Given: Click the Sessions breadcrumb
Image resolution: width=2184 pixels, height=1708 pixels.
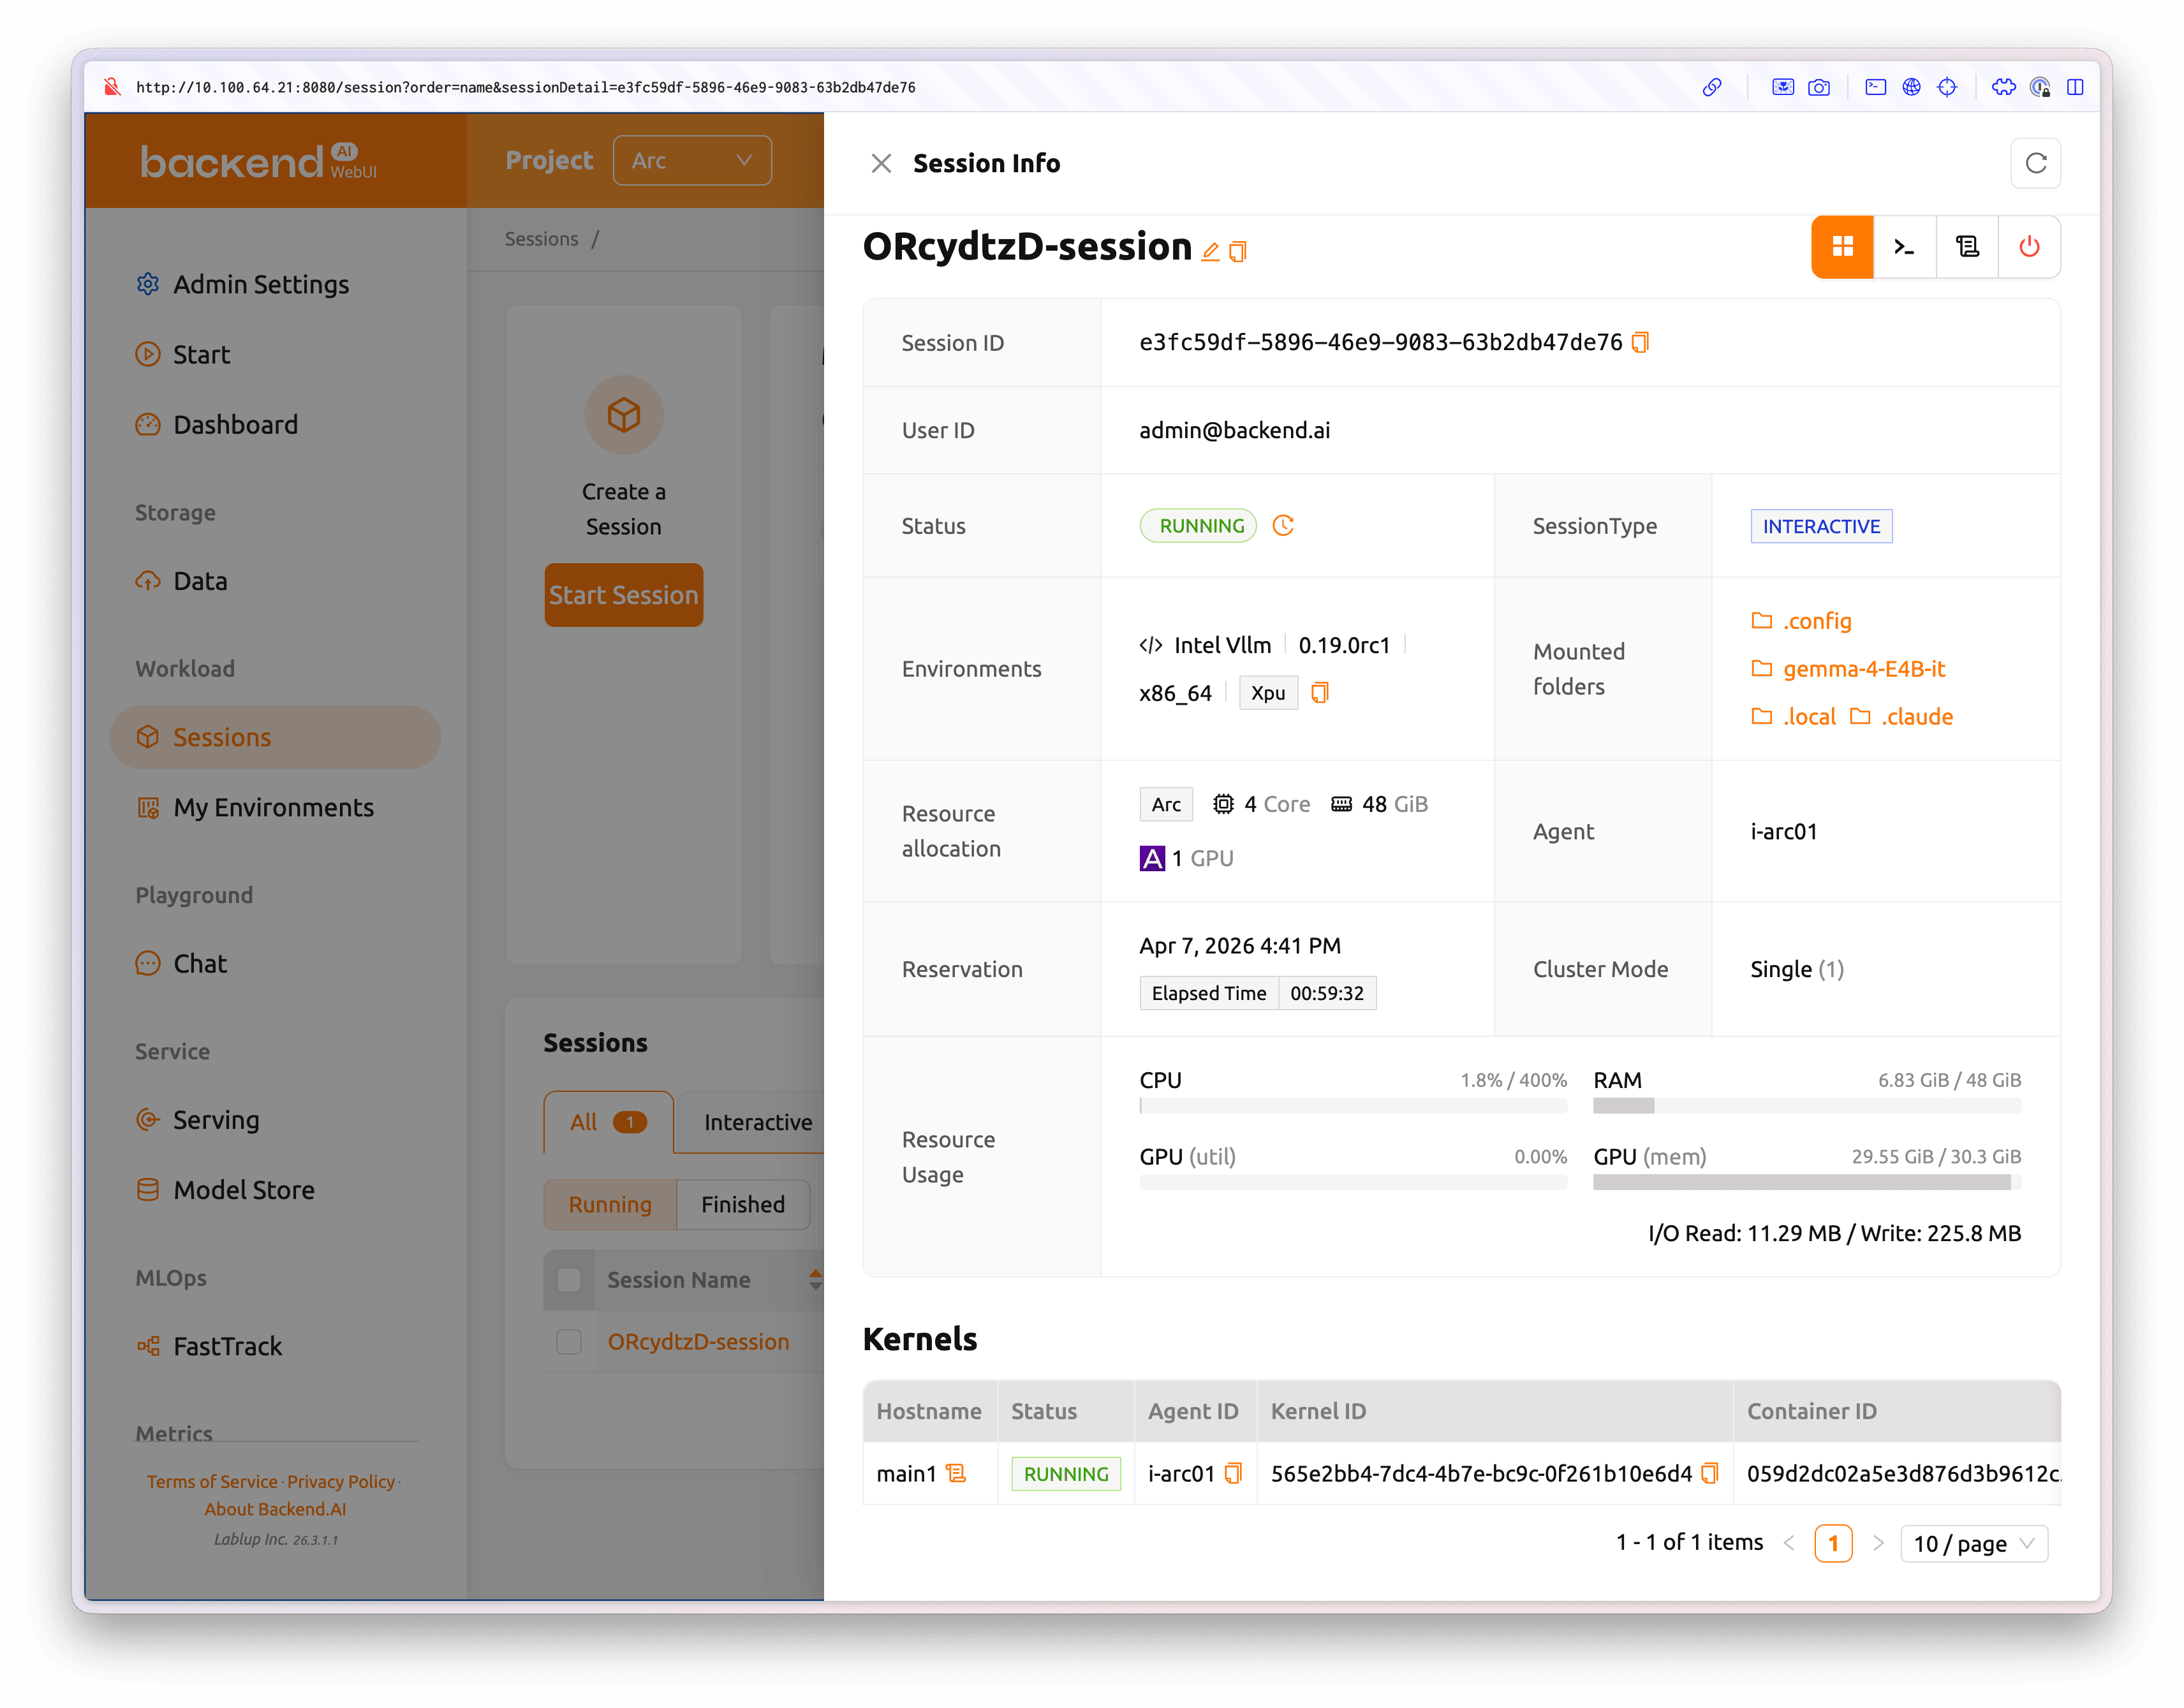Looking at the screenshot, I should 541,239.
